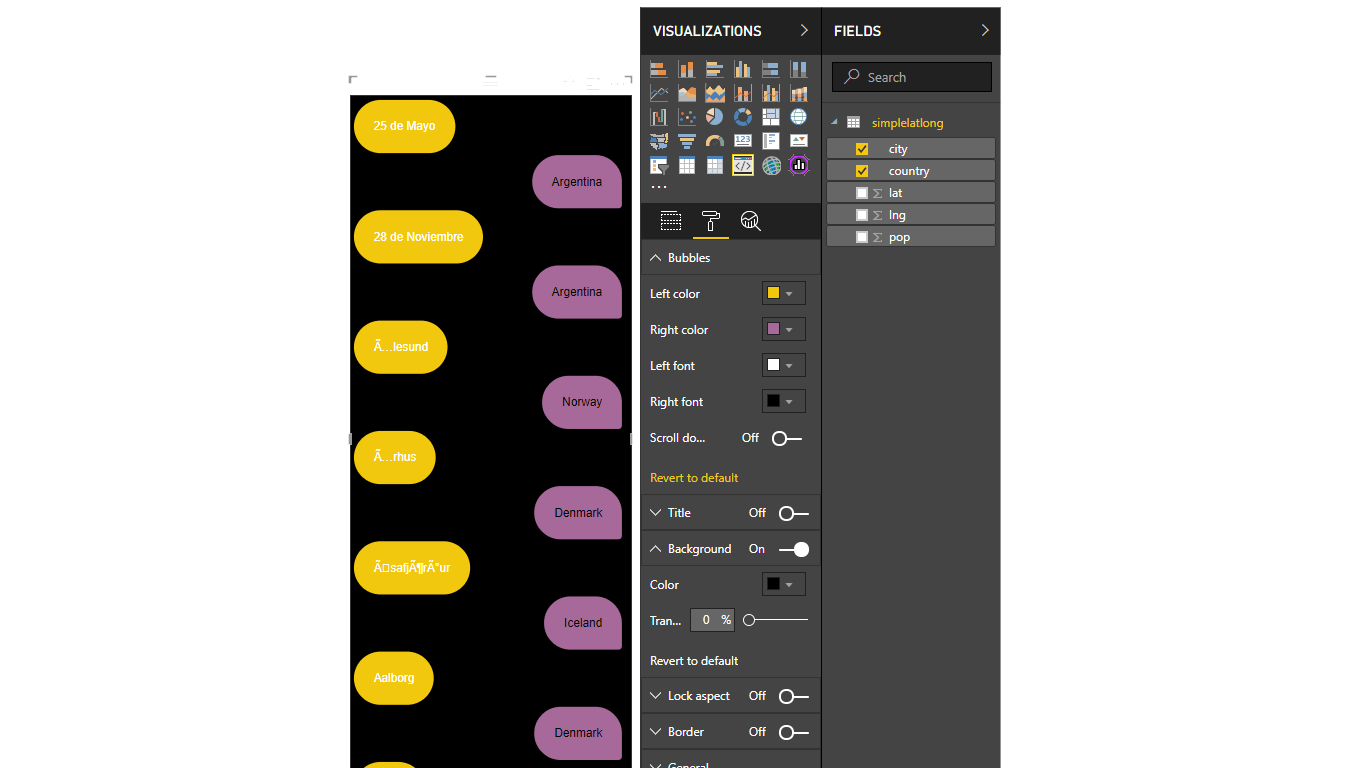Select the pie chart visual

pos(715,117)
